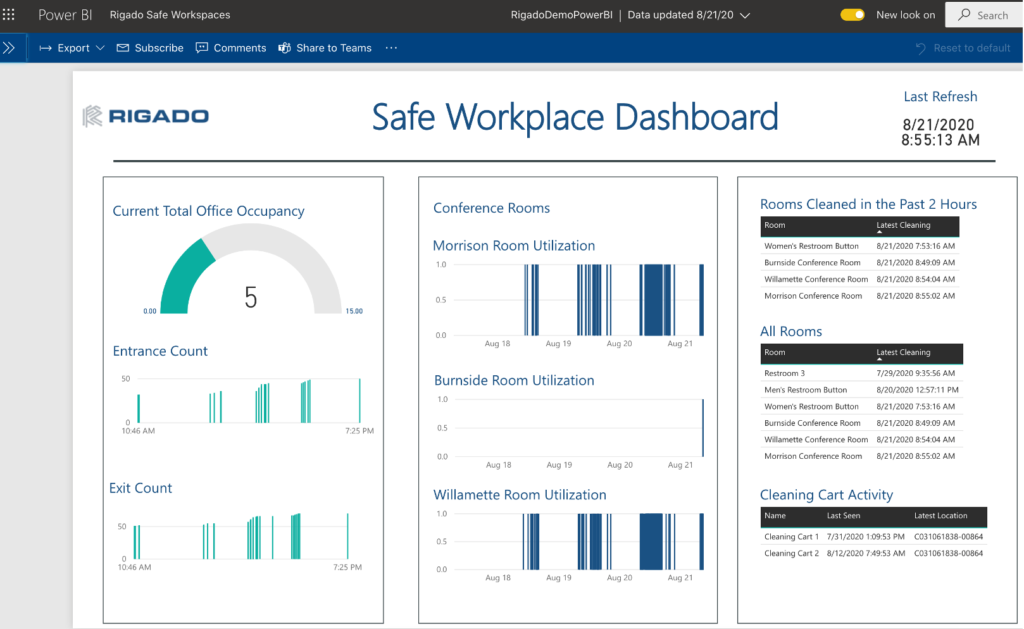Sort All Rooms table by Latest Cleaning

[x=903, y=353]
